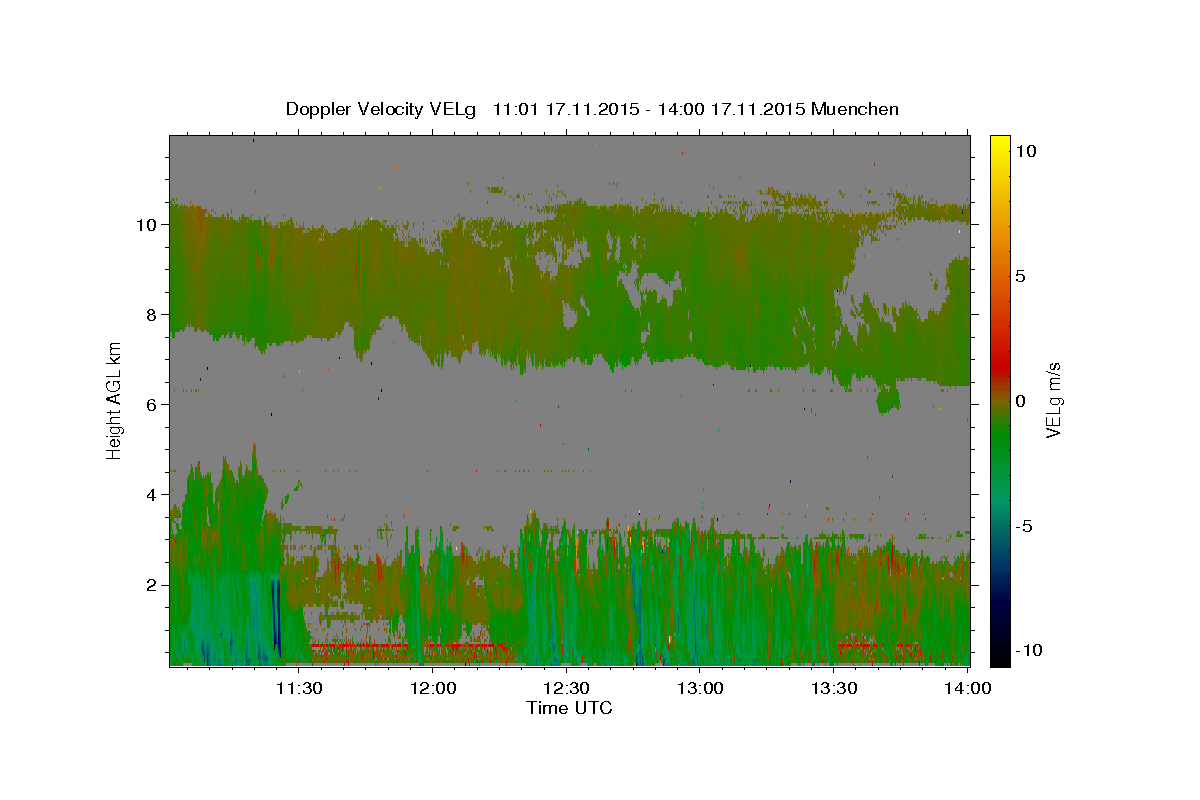Click the height tick label 2
Screen dimensions: 1200x800
(x=153, y=585)
